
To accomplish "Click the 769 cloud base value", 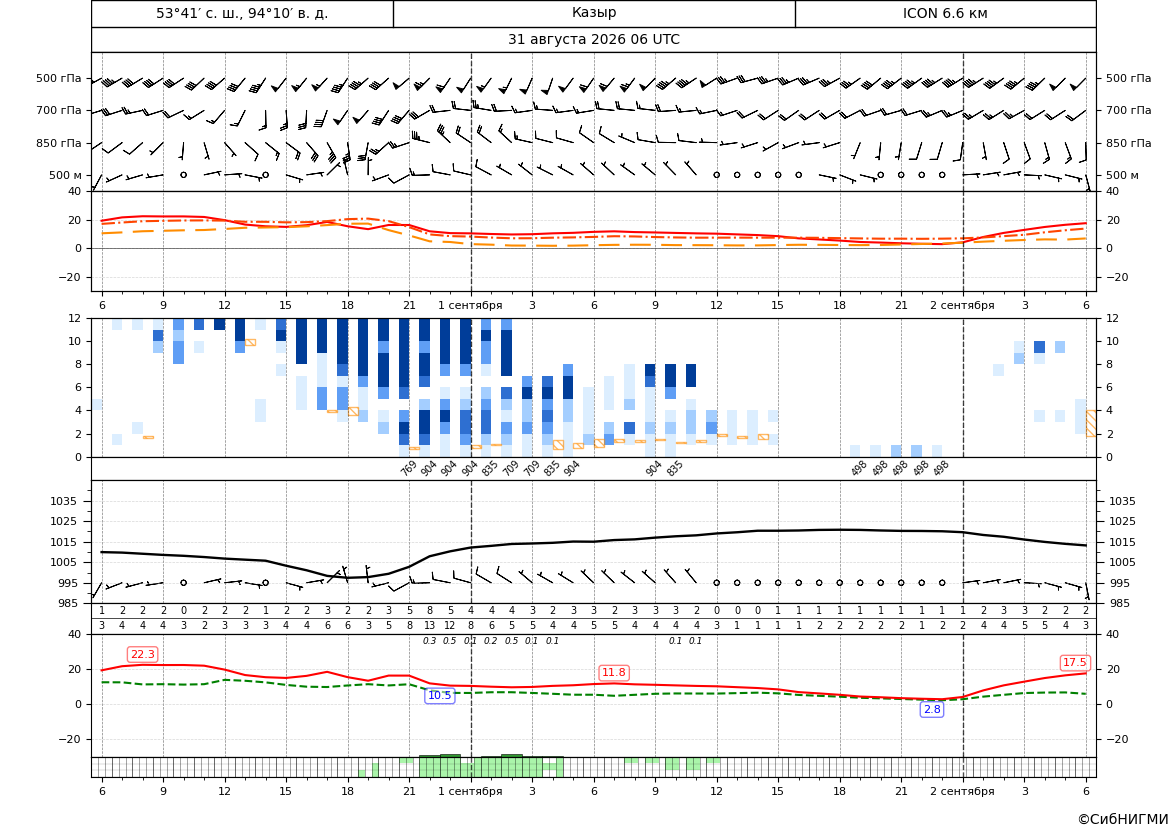I will click(409, 468).
